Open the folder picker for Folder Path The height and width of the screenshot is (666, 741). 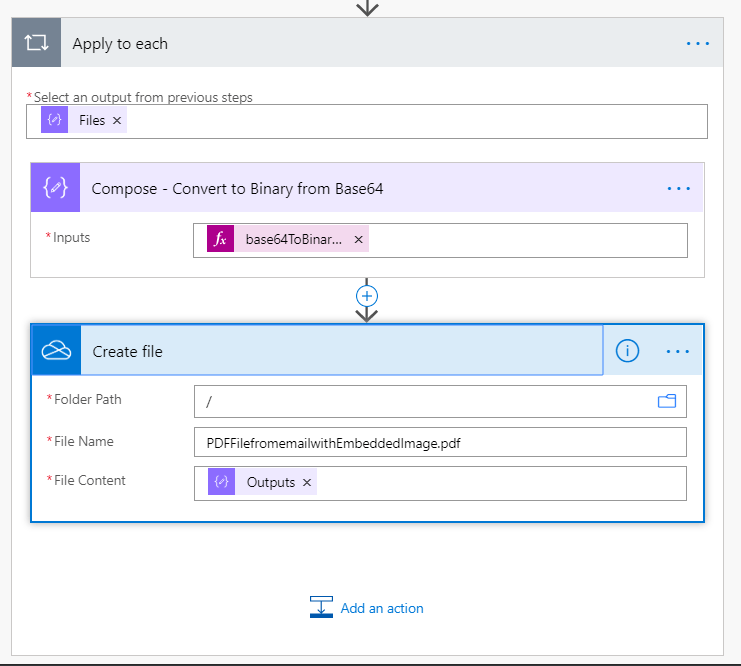pyautogui.click(x=666, y=401)
